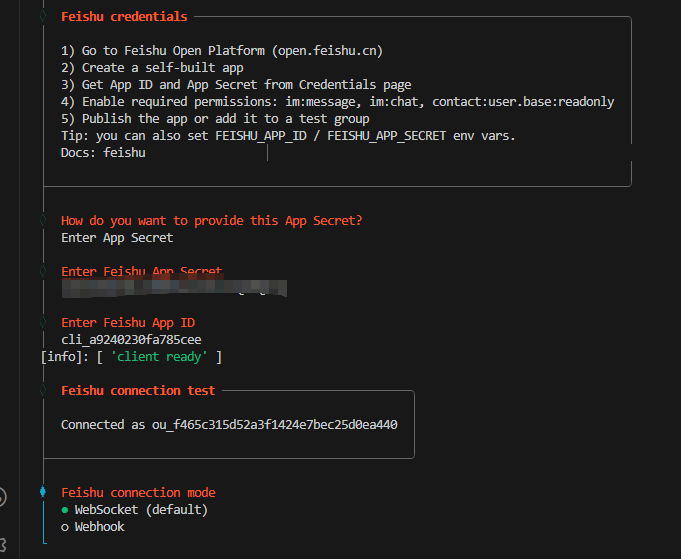Click the blurred App Secret value
This screenshot has height=559, width=681.
pos(174,288)
